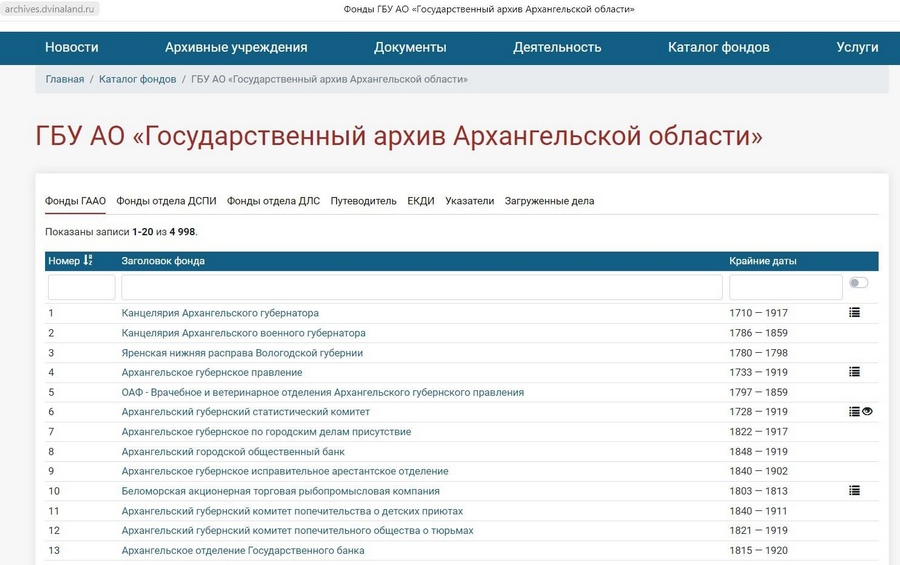Open inventory list icon for fund 1
This screenshot has height=565, width=900.
click(854, 312)
